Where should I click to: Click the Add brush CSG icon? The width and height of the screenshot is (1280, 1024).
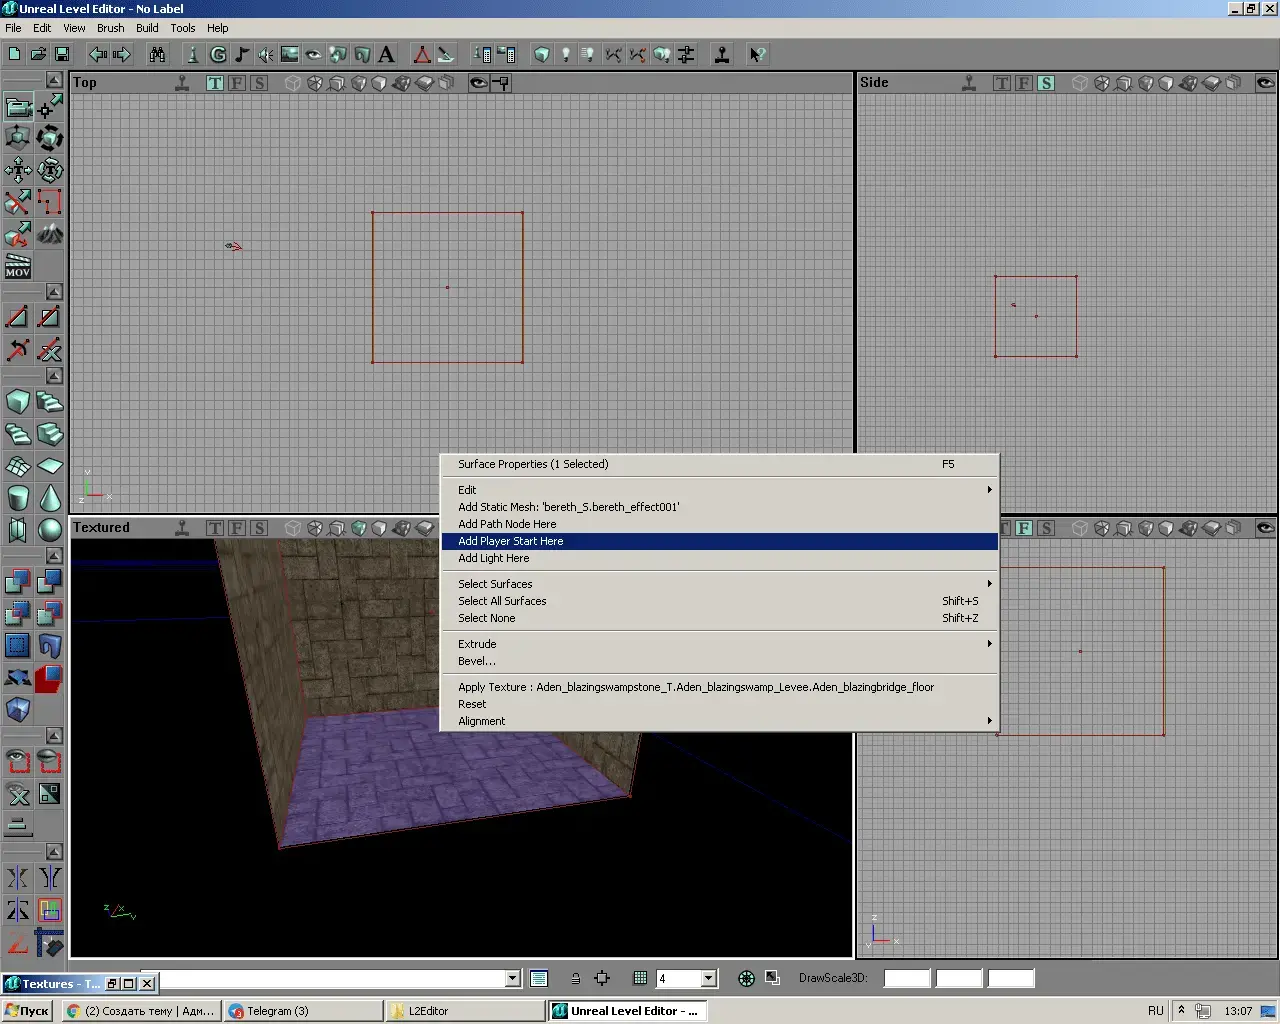tap(18, 581)
